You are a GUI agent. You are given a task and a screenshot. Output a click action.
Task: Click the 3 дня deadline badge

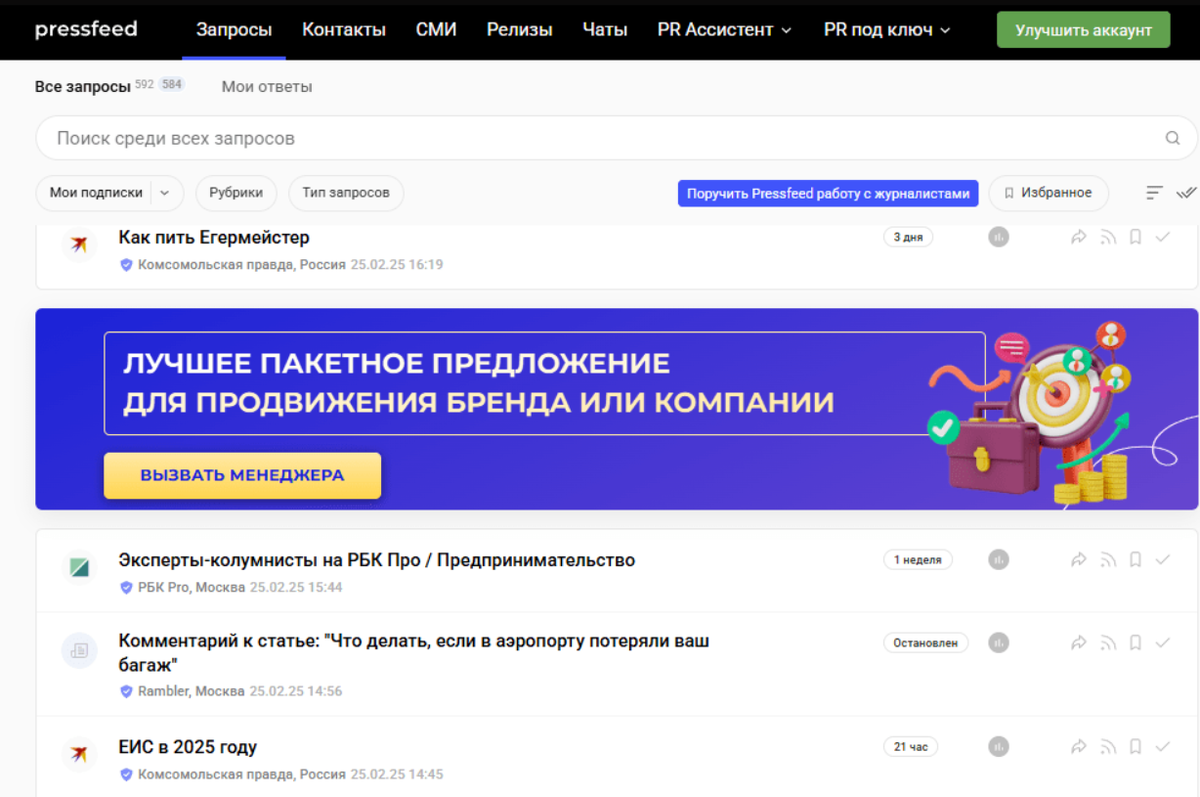[x=908, y=237]
